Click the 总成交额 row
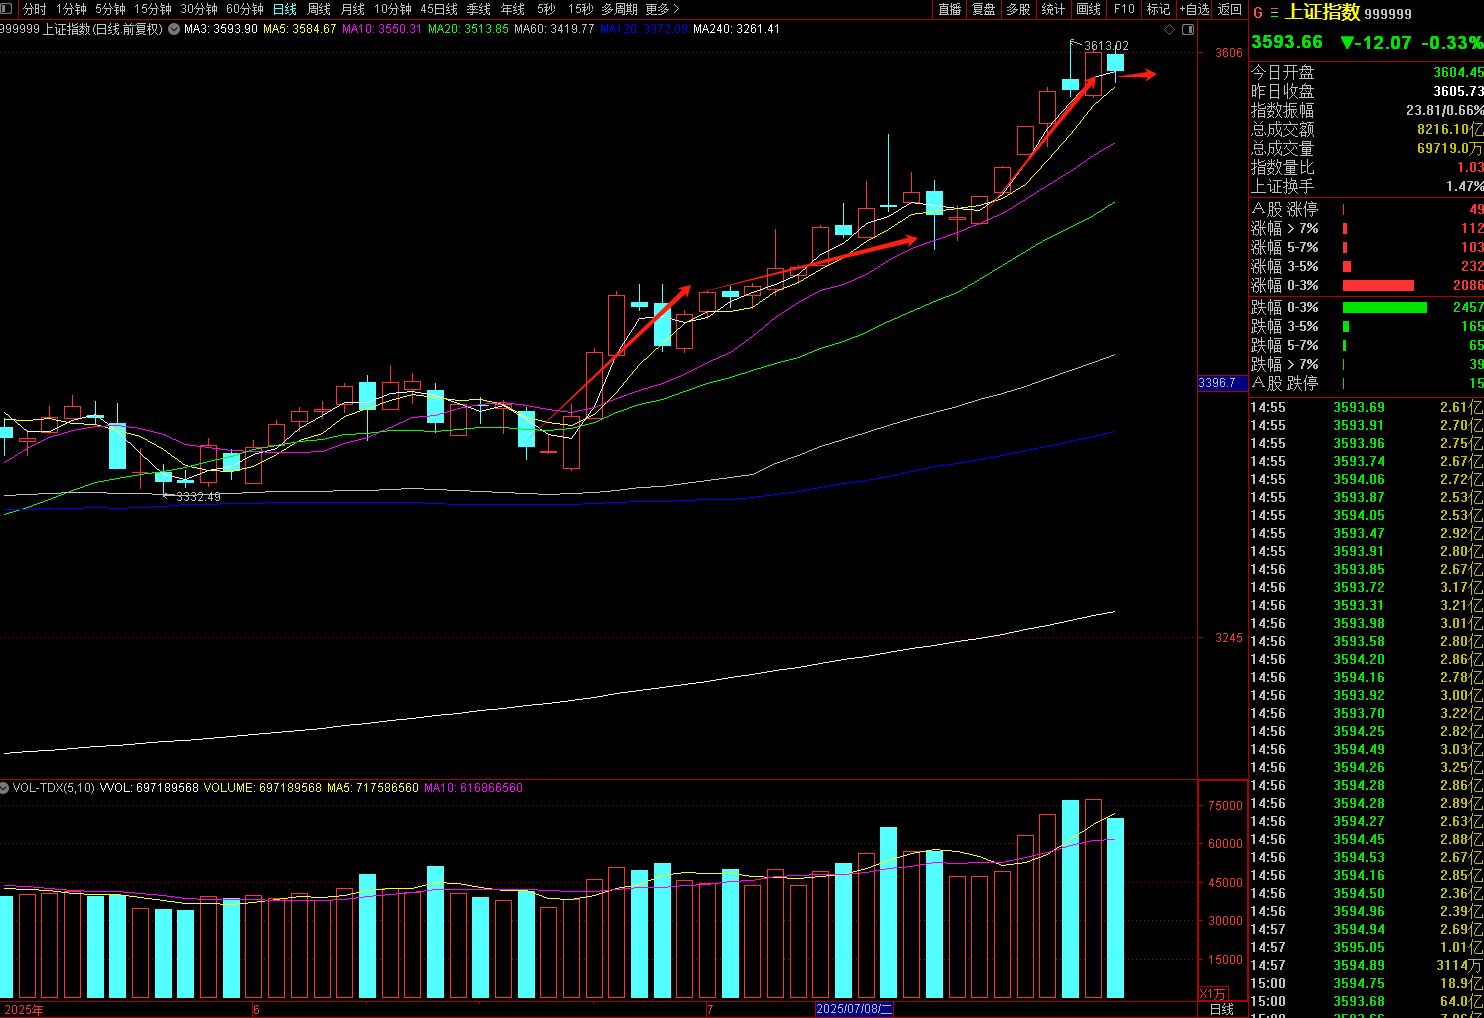 1367,129
